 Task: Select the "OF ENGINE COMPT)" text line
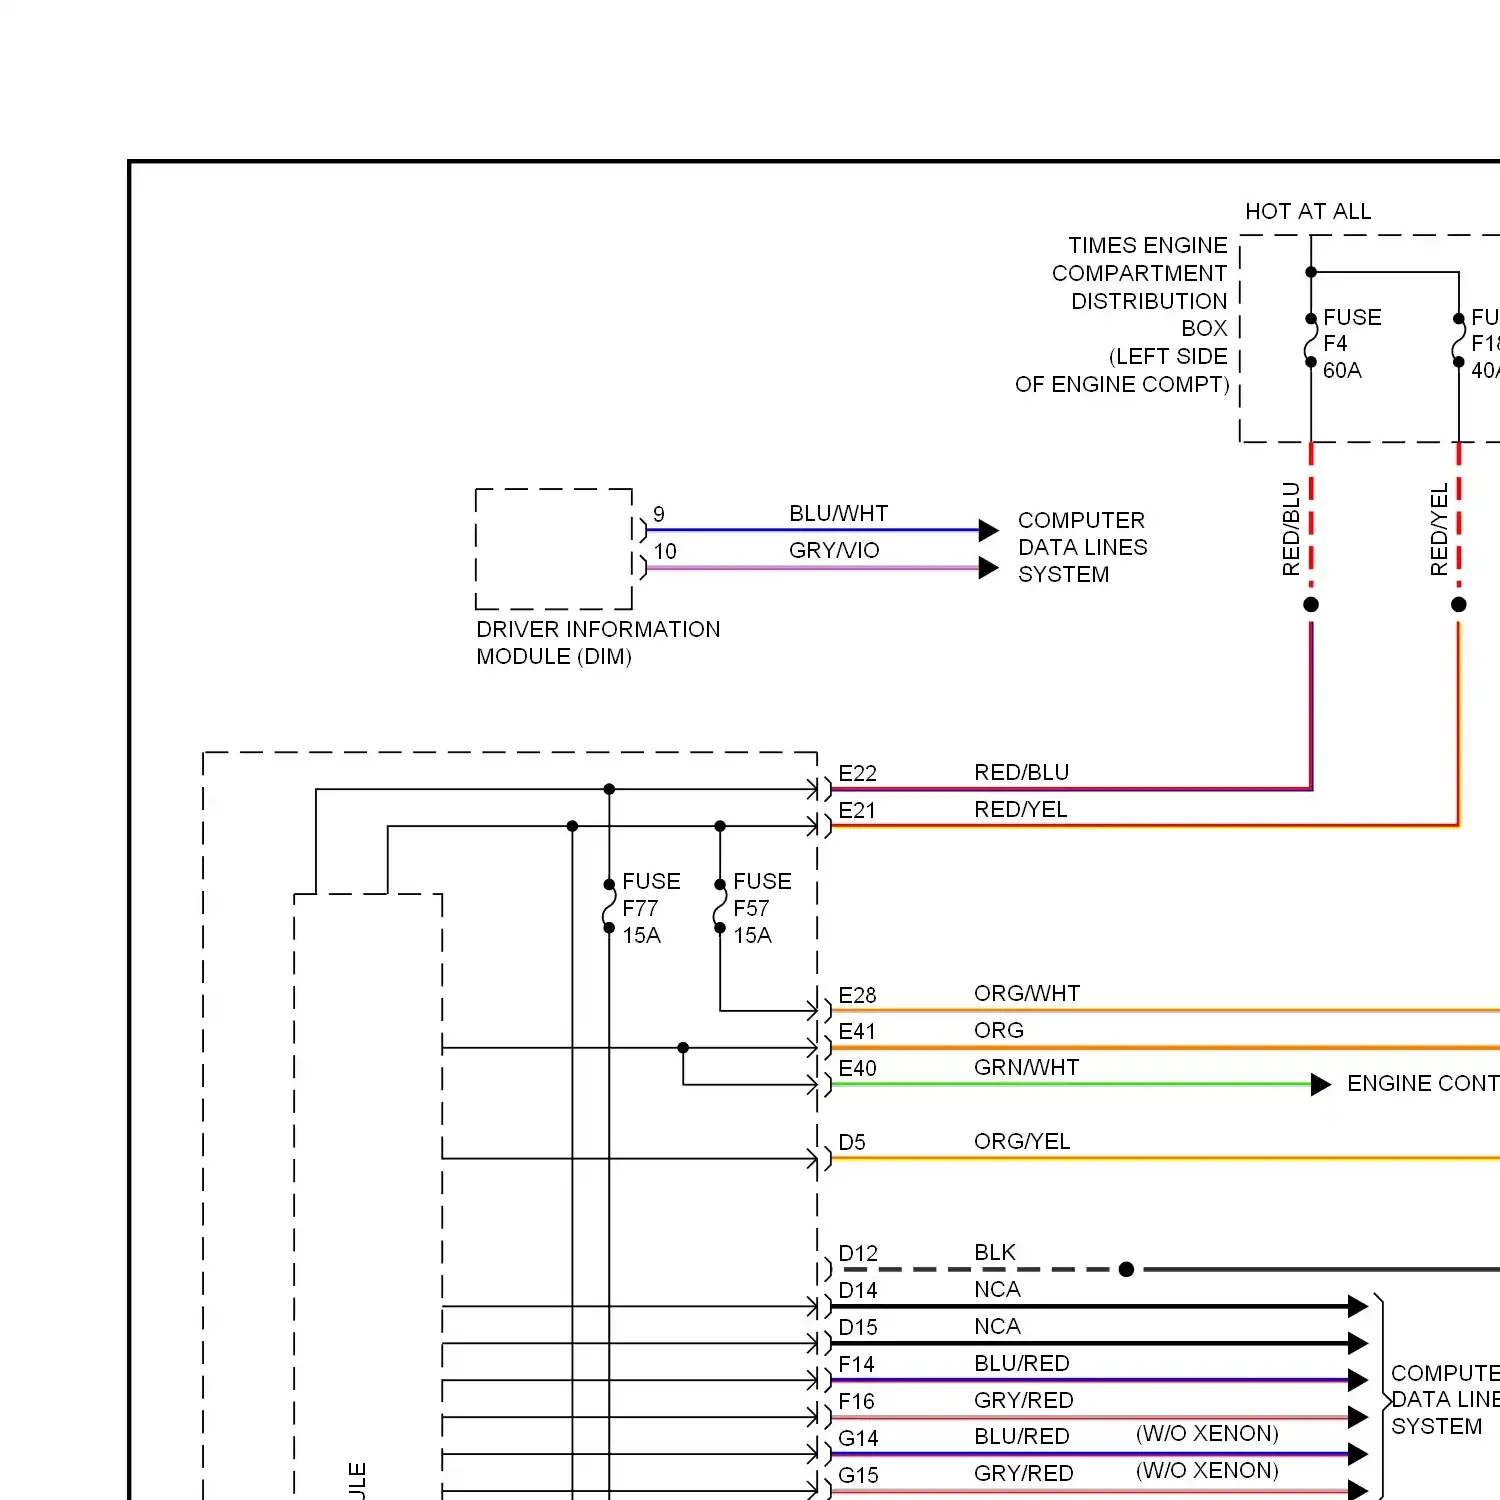coord(1122,384)
